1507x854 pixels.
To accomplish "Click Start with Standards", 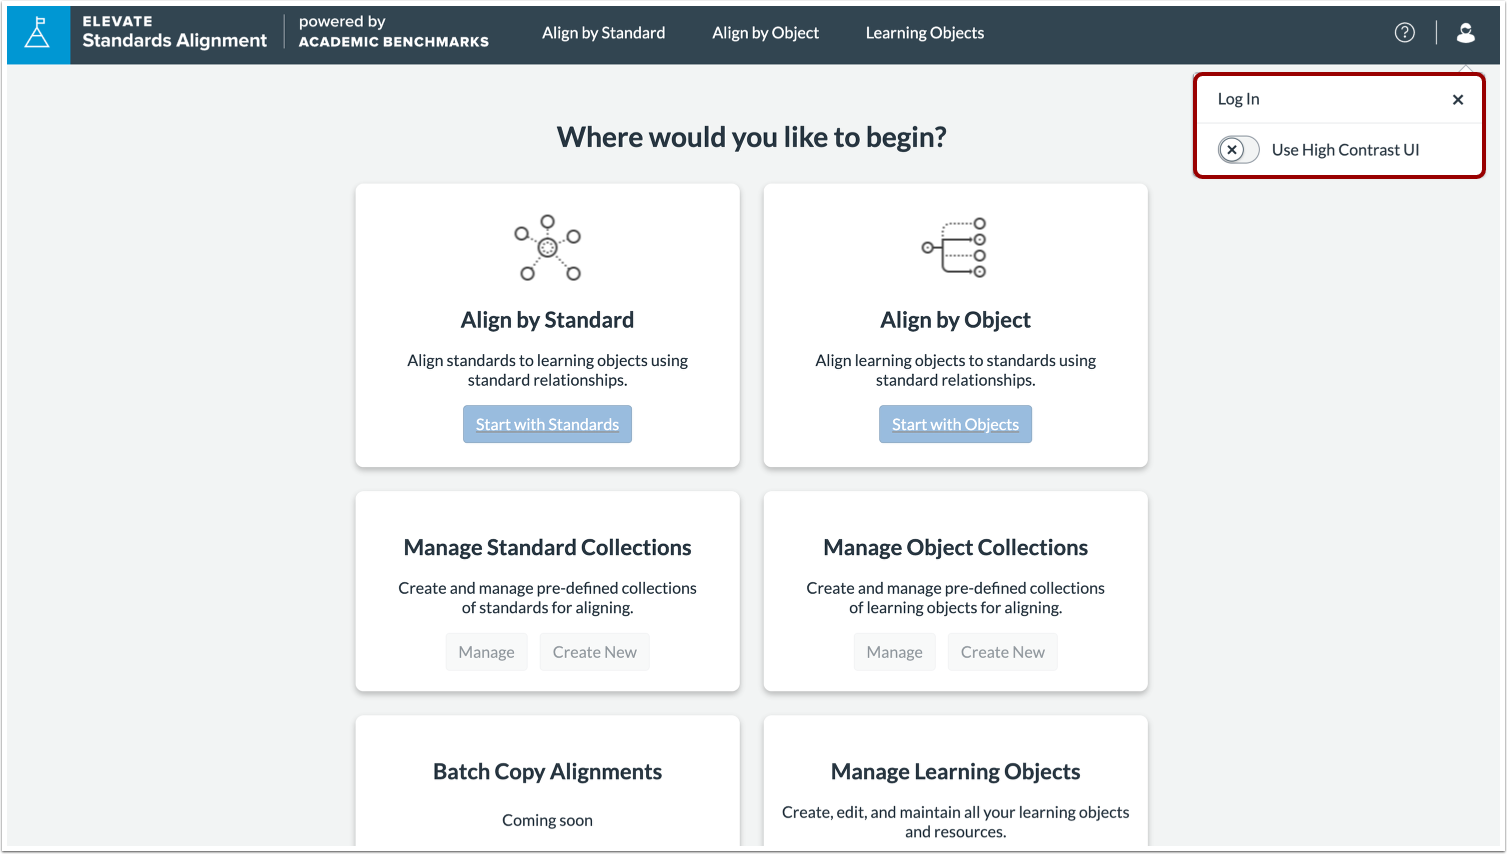I will 547,423.
